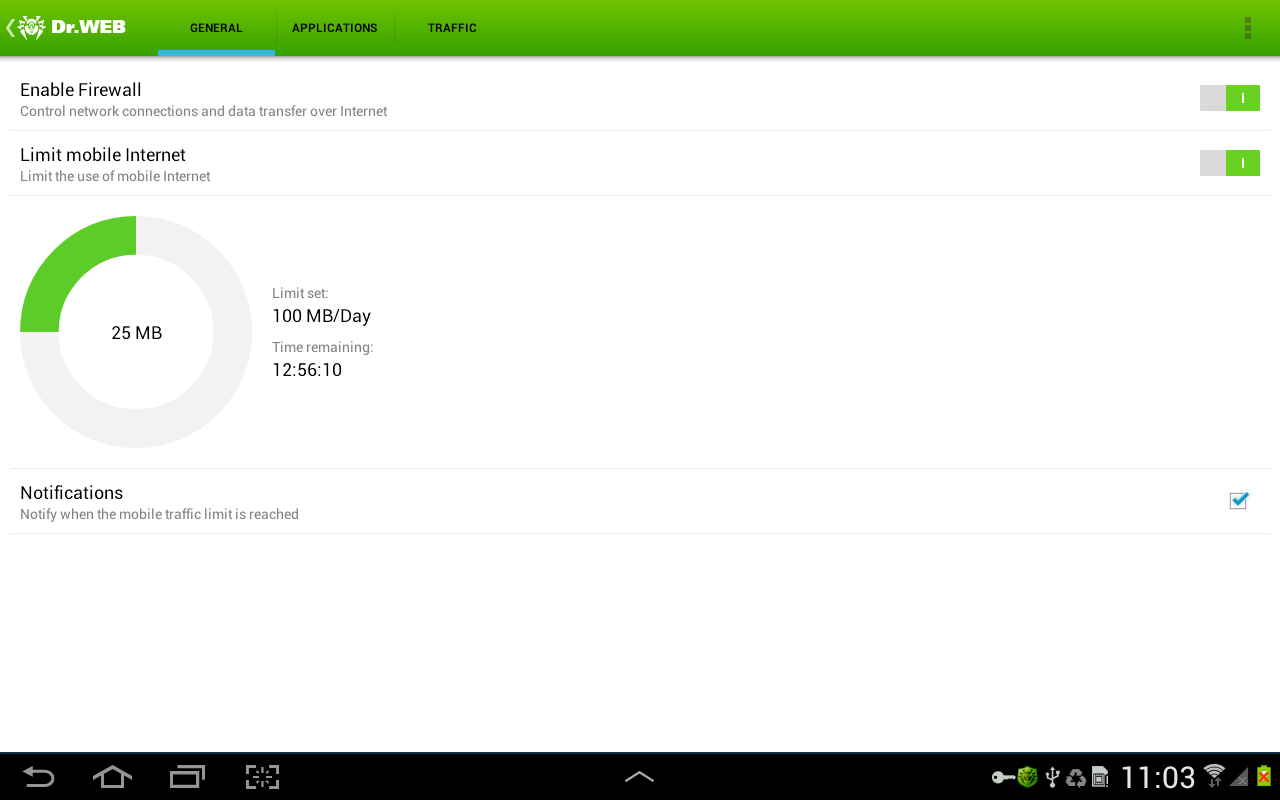Turn off the Enable Firewall switch
The height and width of the screenshot is (800, 1280).
click(1230, 98)
